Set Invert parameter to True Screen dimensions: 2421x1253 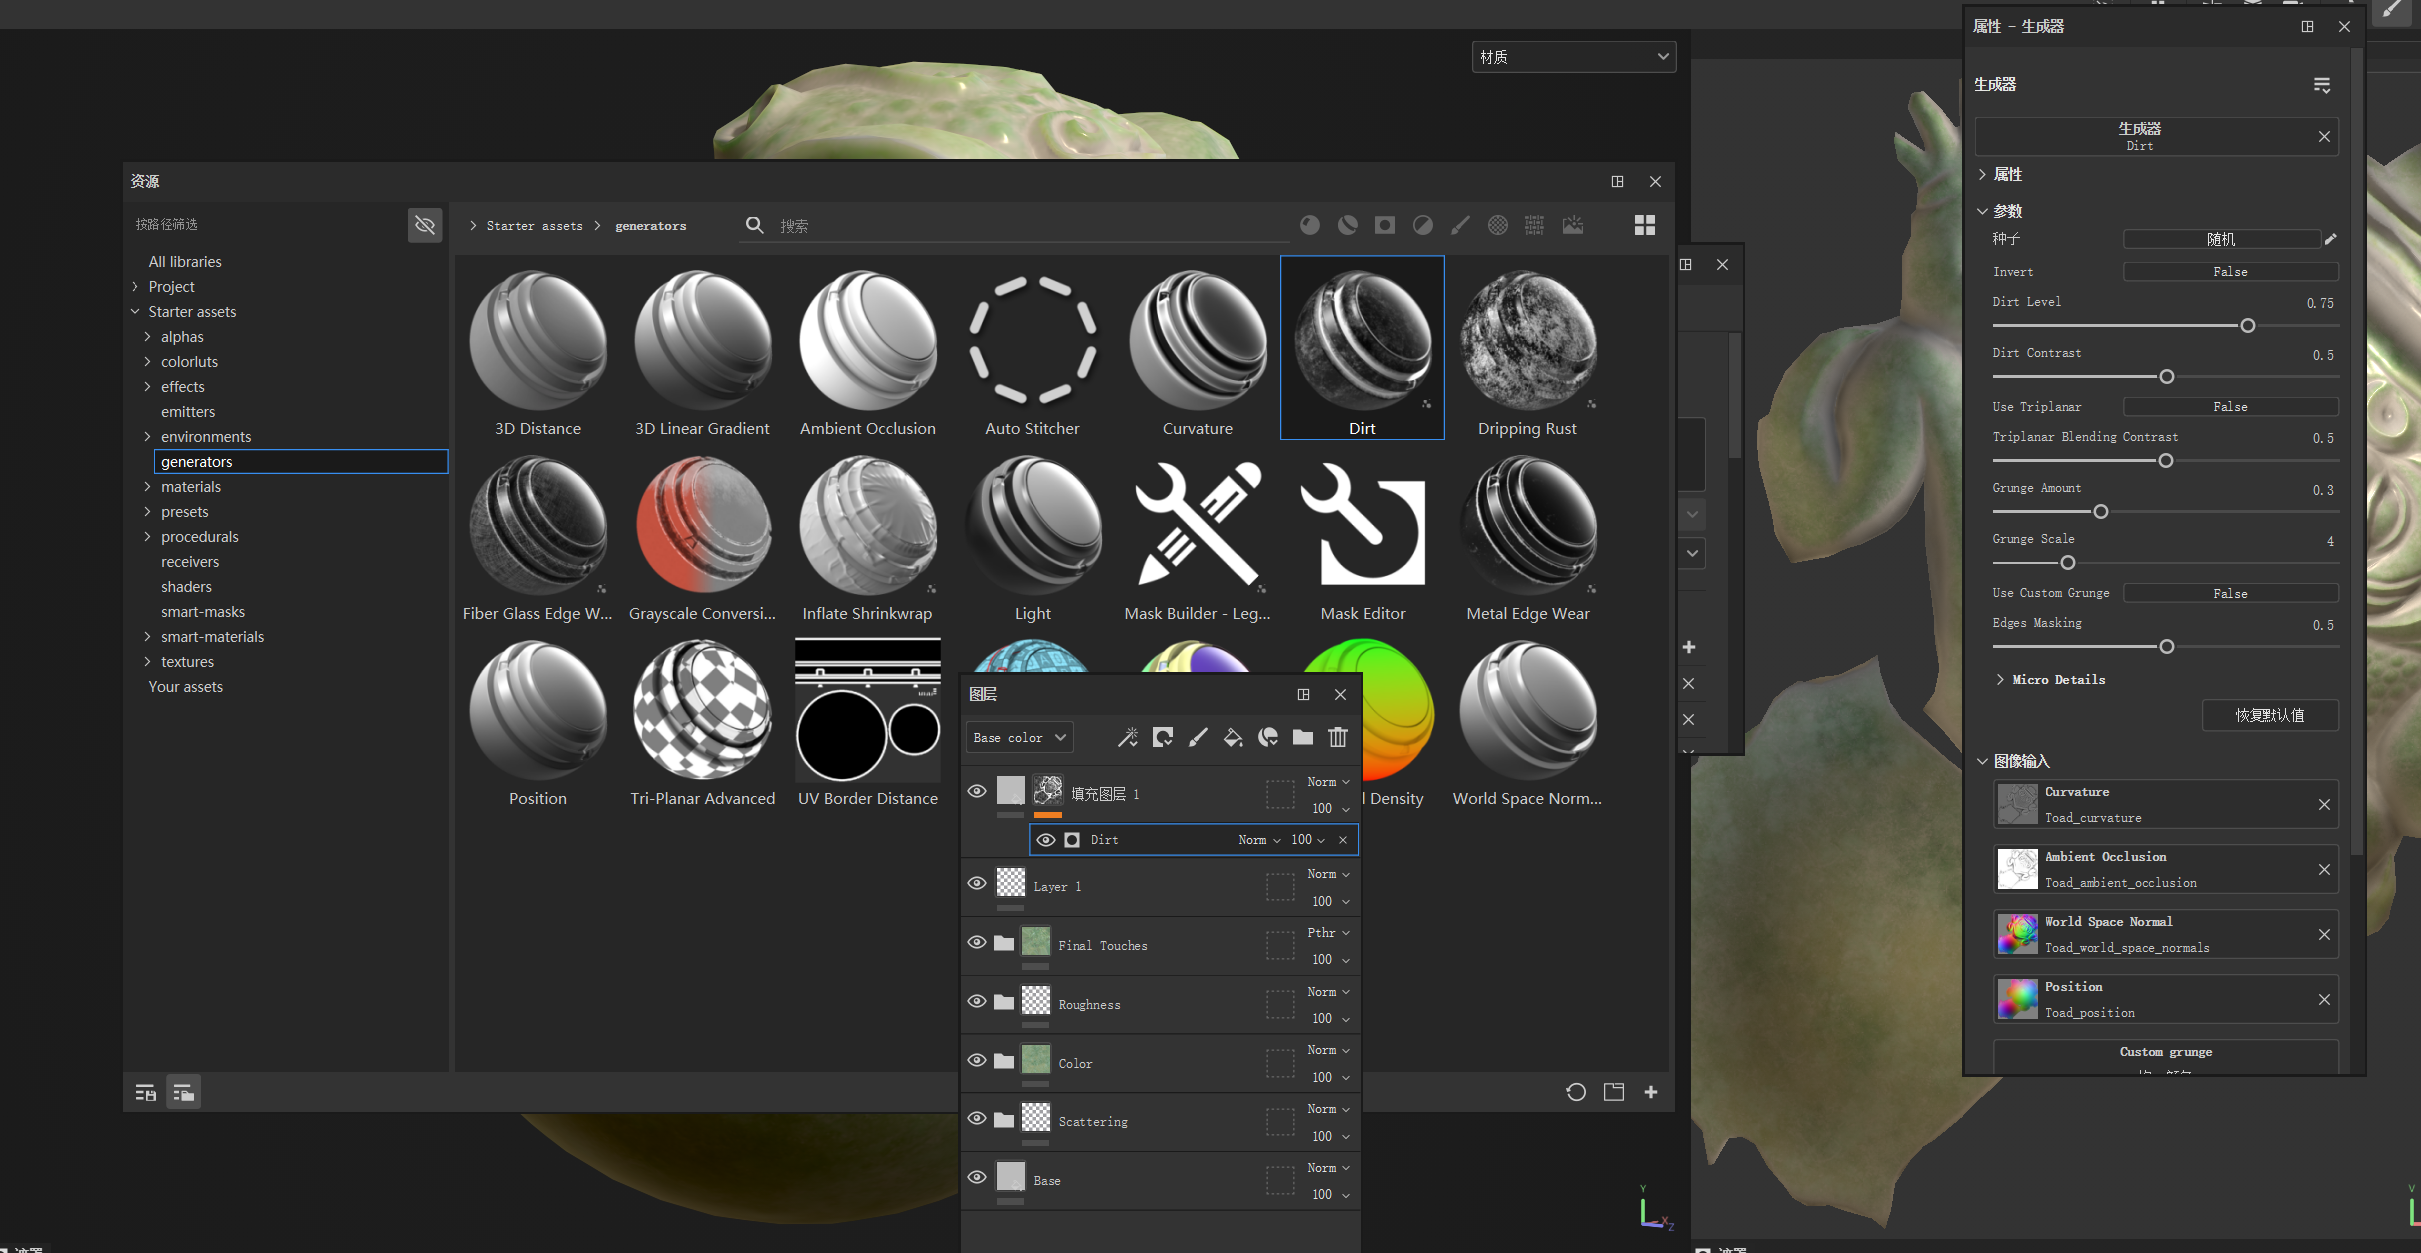(x=2231, y=271)
